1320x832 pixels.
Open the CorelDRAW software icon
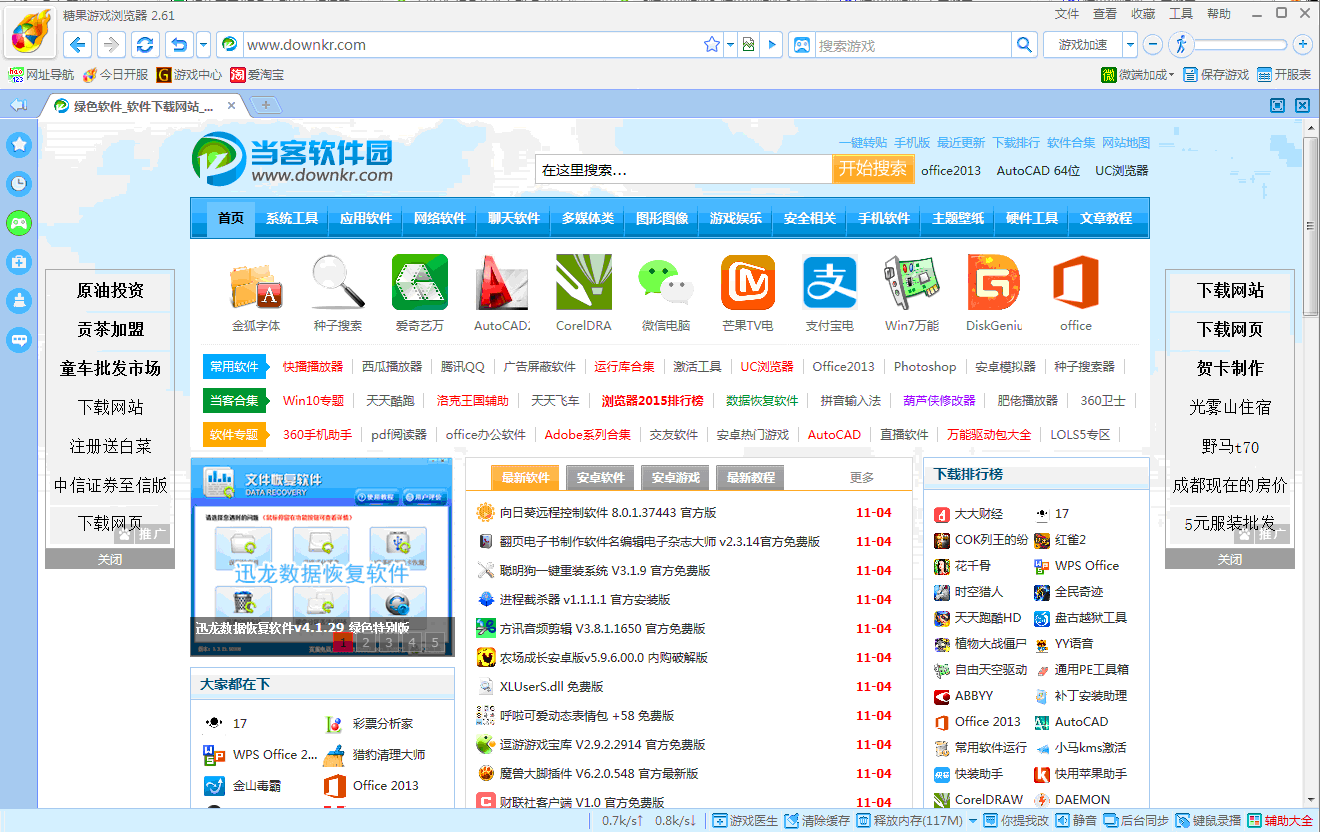pyautogui.click(x=584, y=283)
